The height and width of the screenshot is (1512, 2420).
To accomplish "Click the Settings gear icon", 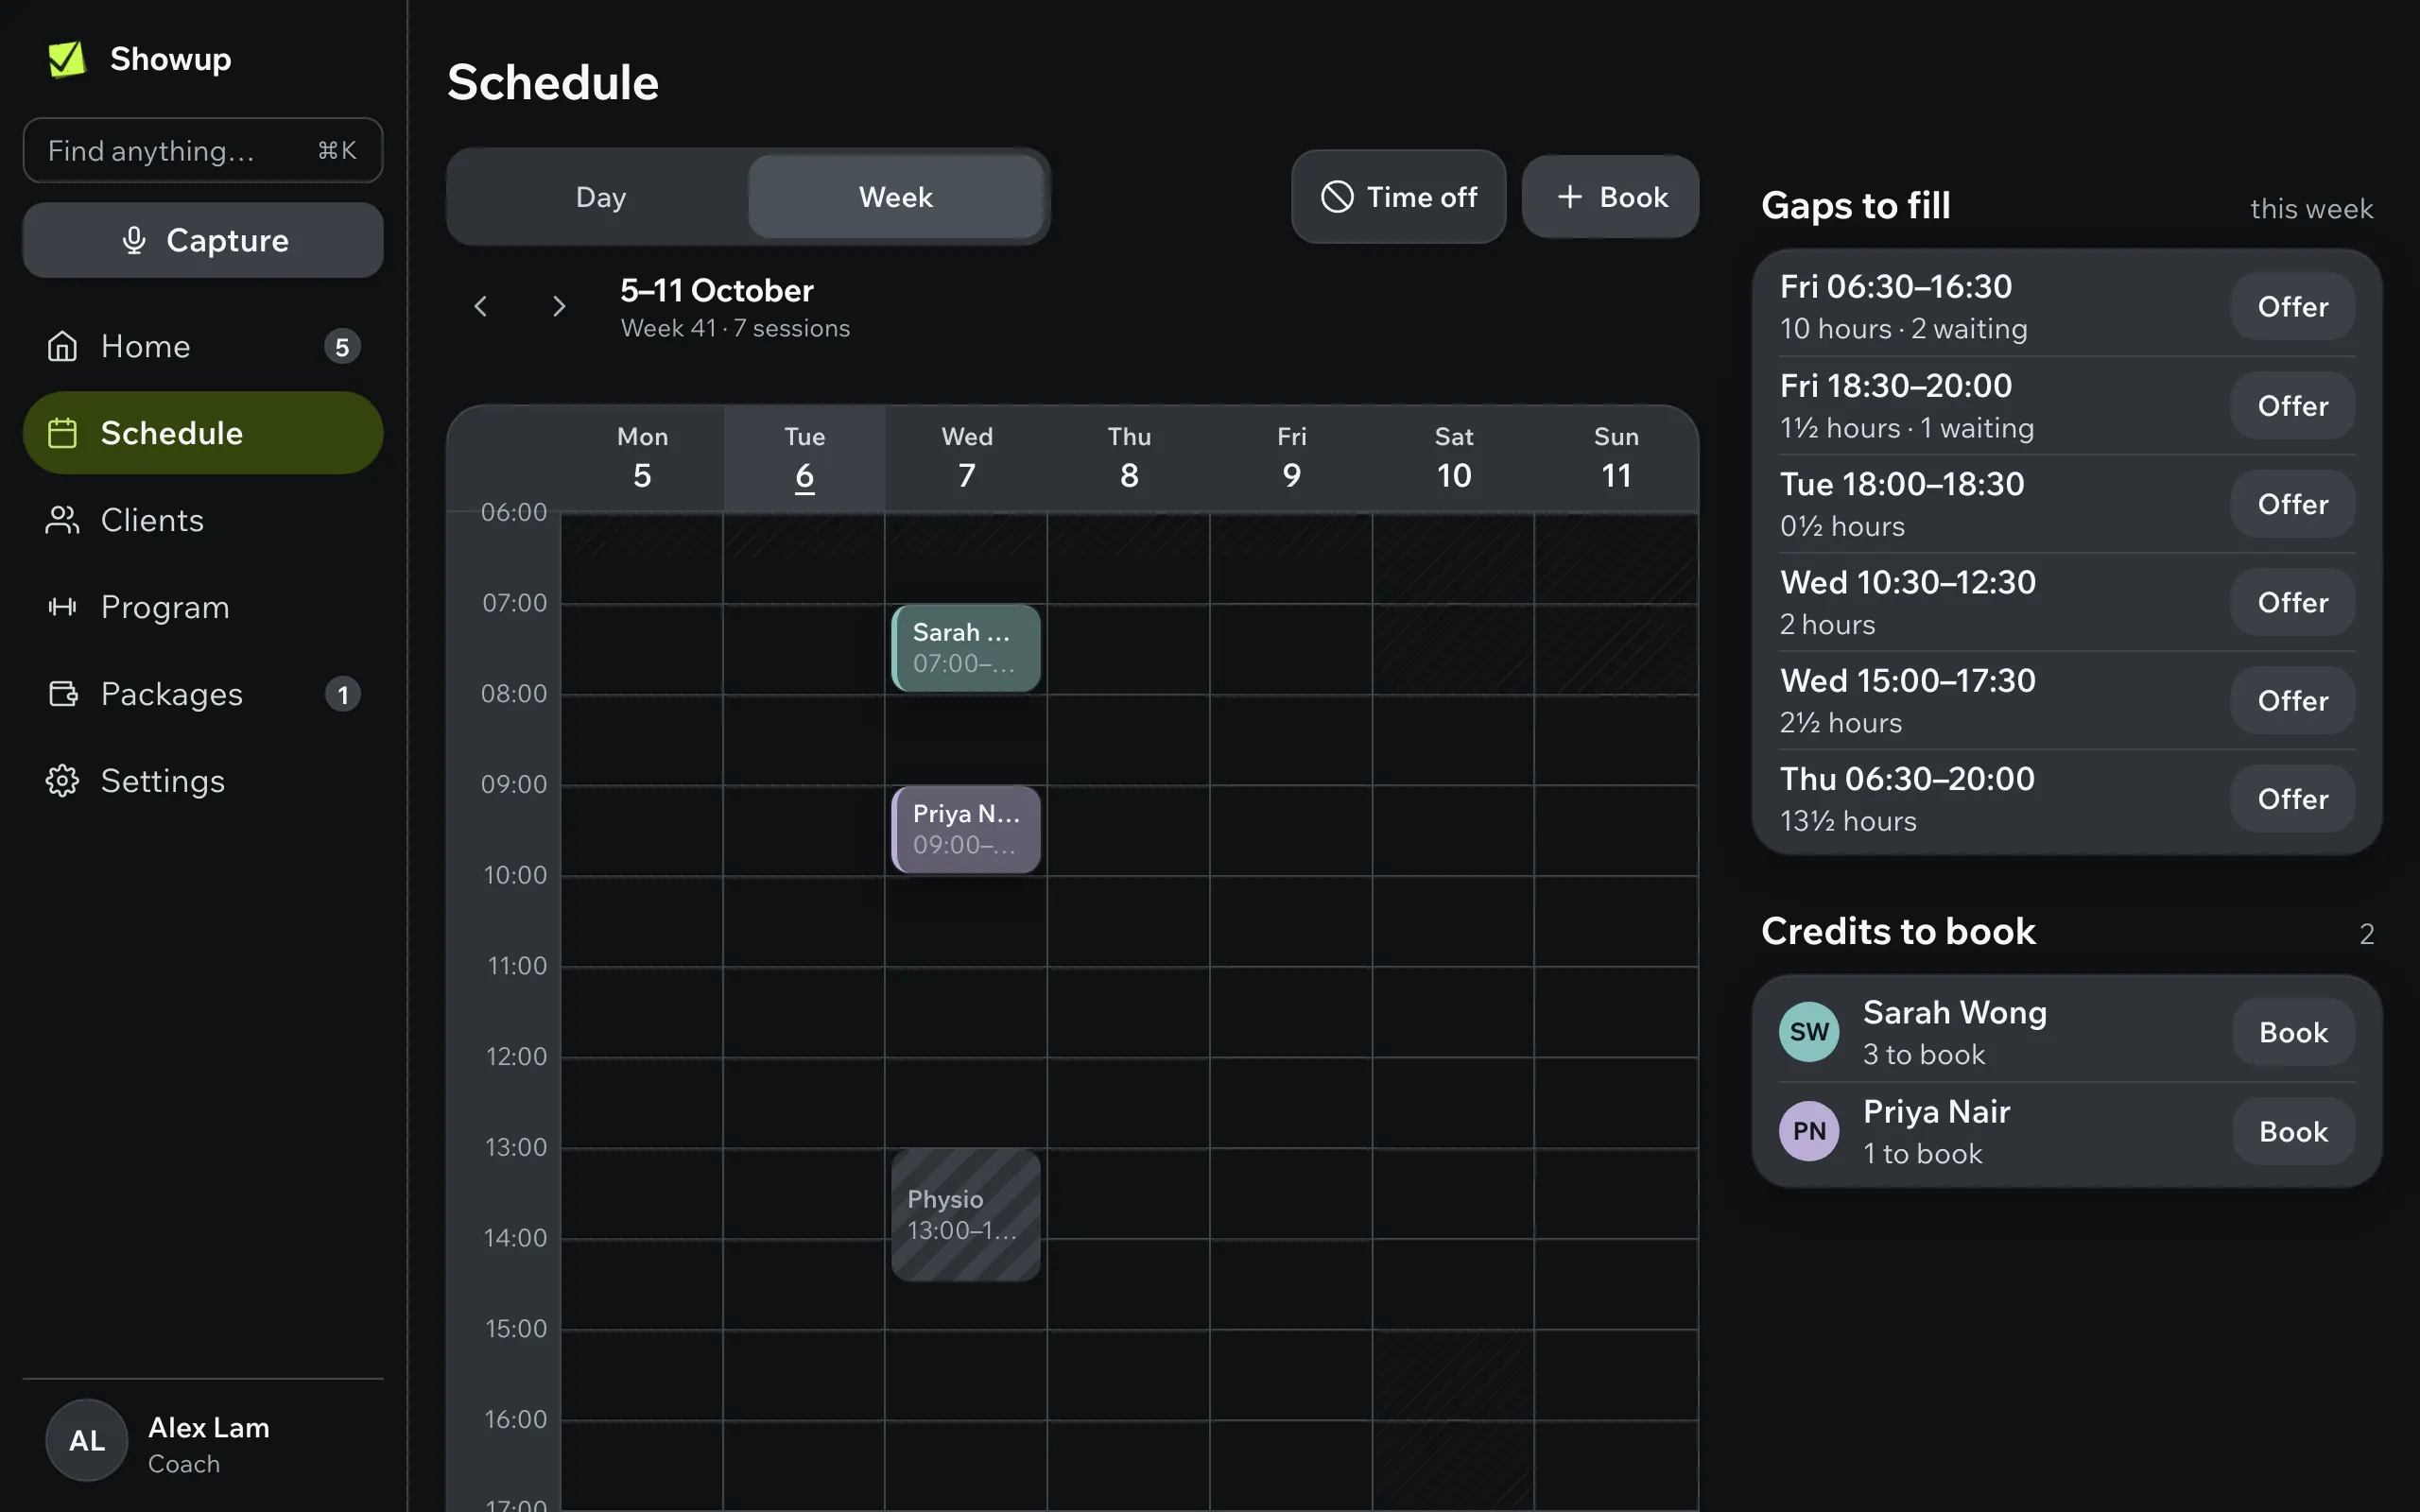I will click(x=62, y=781).
